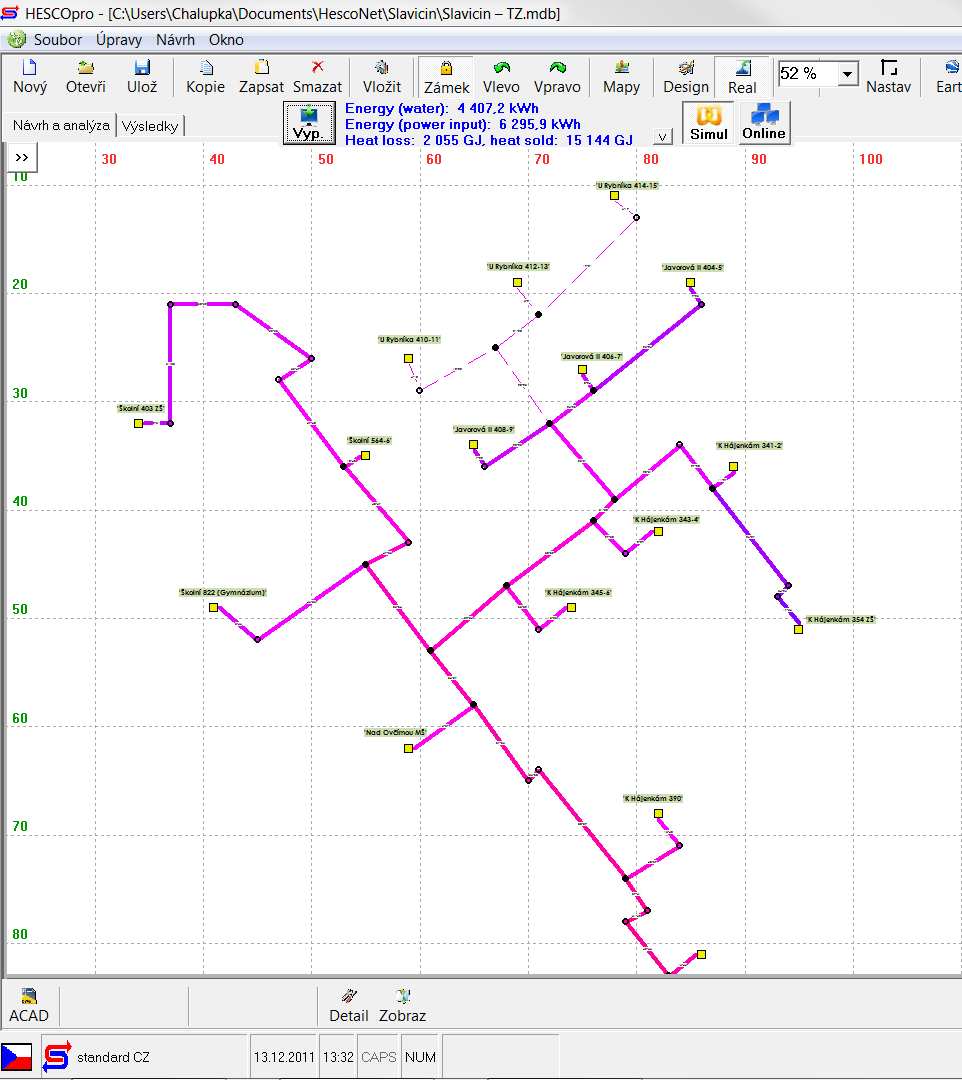Click the Online mode icon

click(x=764, y=123)
